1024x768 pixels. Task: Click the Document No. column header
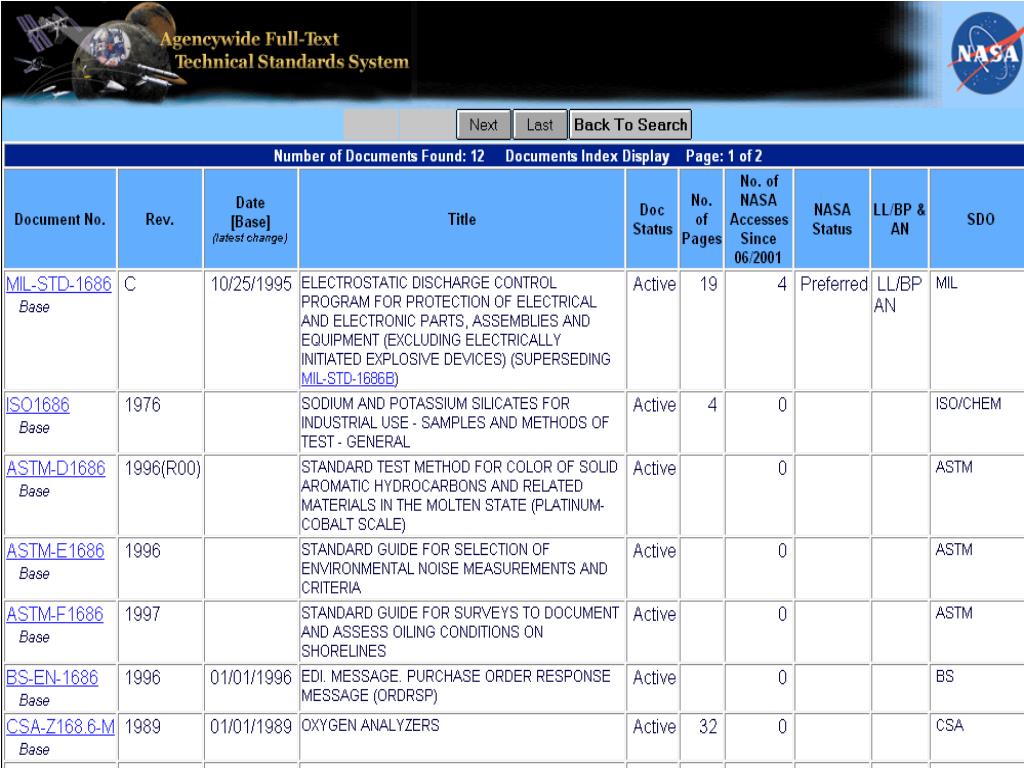(60, 219)
